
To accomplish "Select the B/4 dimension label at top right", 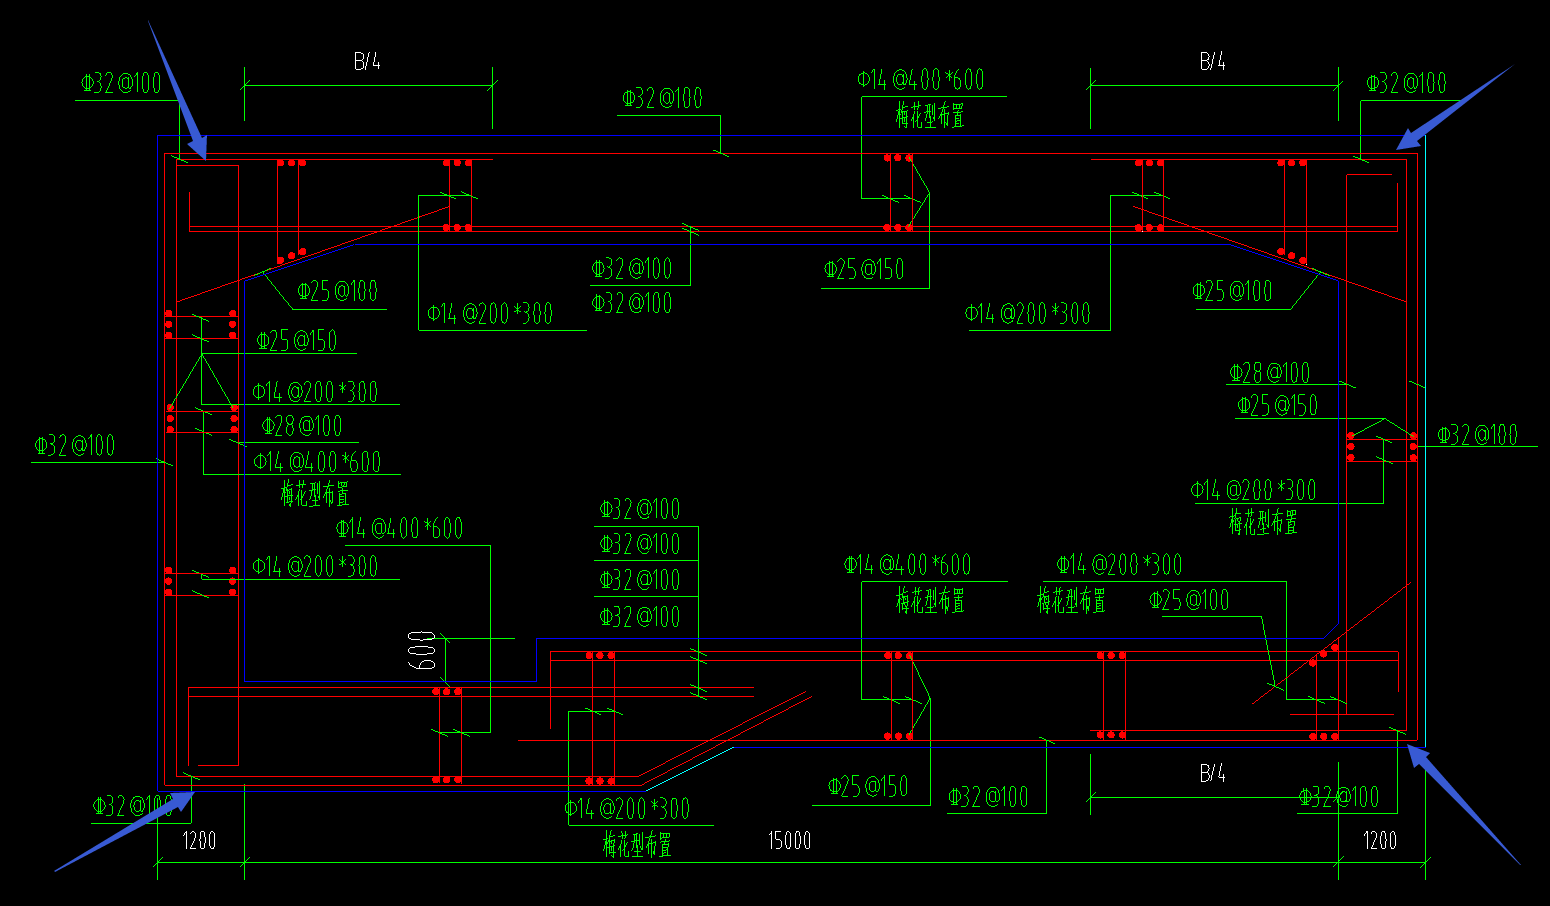I will (1213, 62).
